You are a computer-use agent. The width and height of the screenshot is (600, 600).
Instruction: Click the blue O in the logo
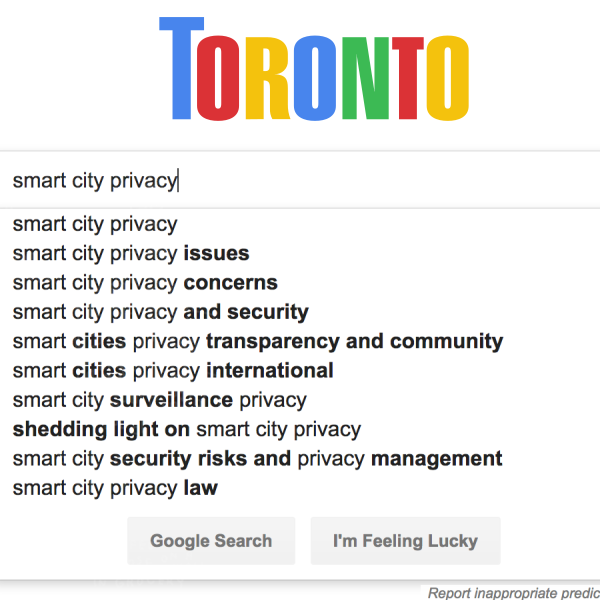pyautogui.click(x=315, y=78)
